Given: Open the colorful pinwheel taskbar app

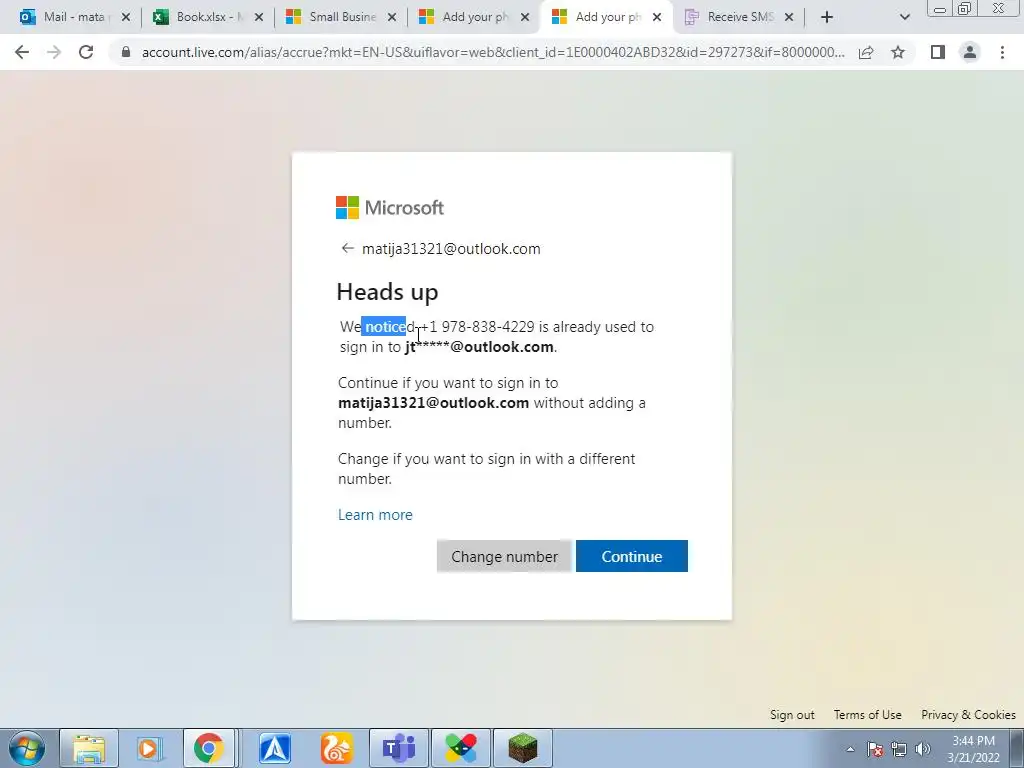Looking at the screenshot, I should coord(461,748).
